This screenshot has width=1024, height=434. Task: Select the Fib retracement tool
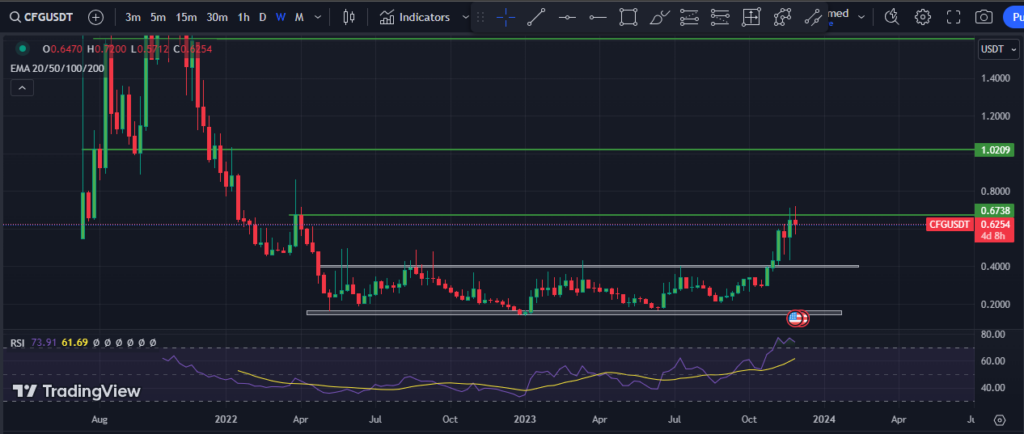click(x=690, y=18)
